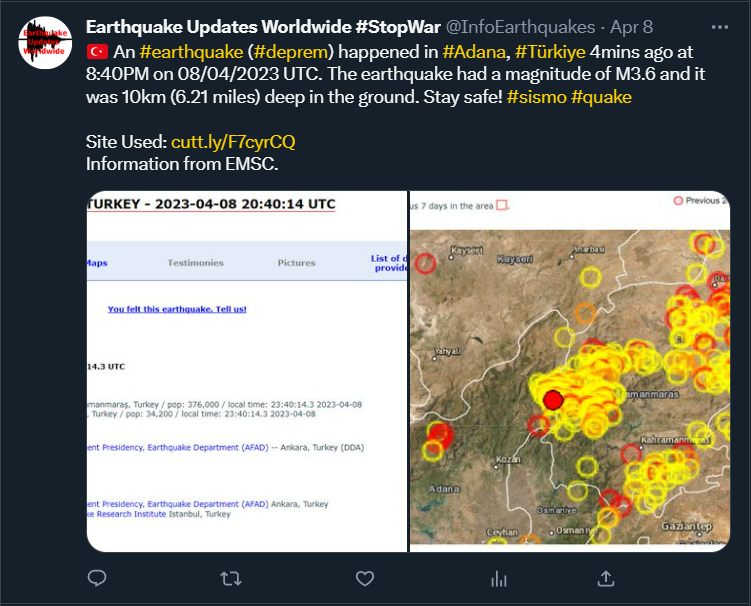Share the tweet via share icon
Screen dimensions: 751x606
[606, 578]
